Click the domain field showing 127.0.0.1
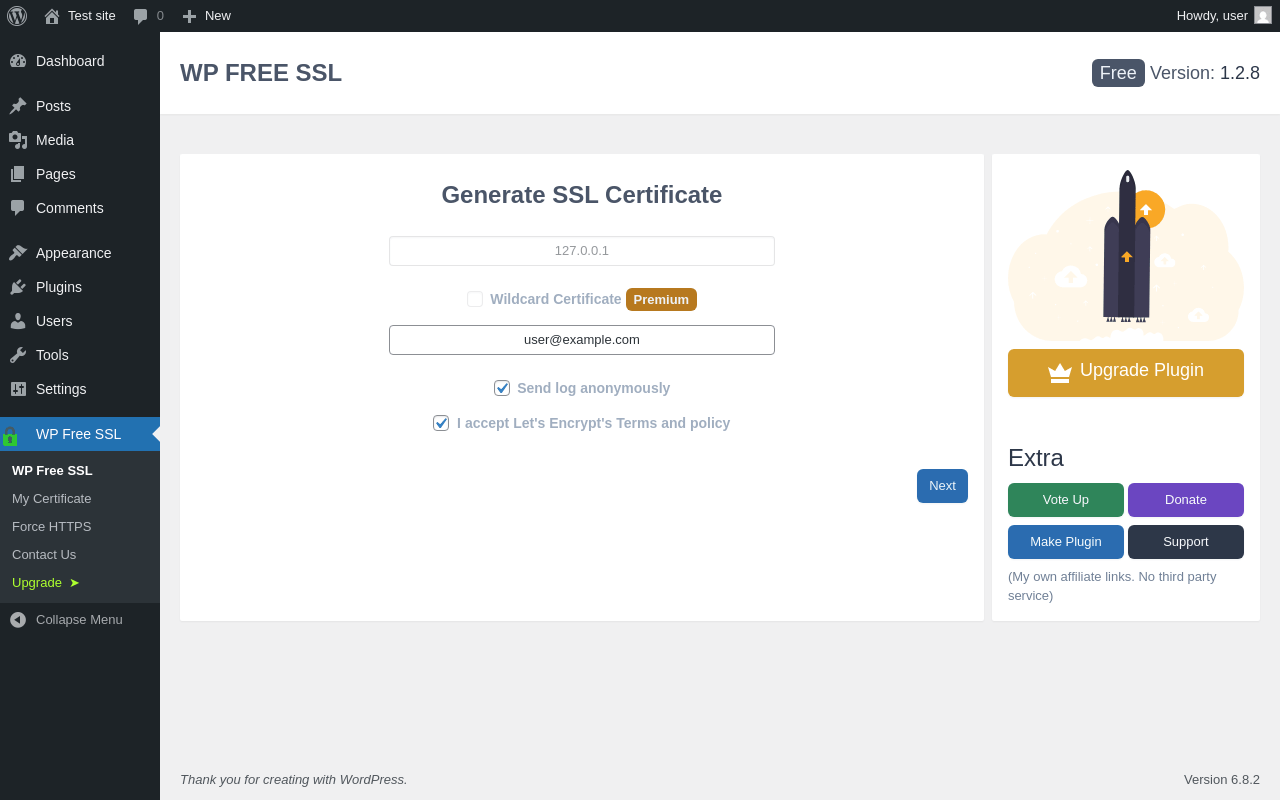Viewport: 1280px width, 800px height. (x=582, y=251)
